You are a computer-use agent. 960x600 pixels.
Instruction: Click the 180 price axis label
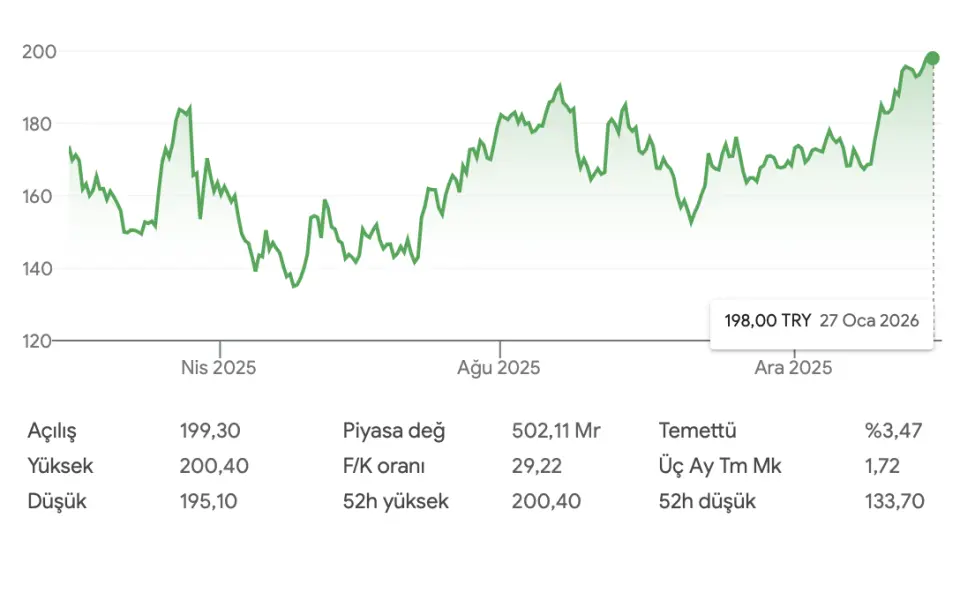tap(38, 124)
